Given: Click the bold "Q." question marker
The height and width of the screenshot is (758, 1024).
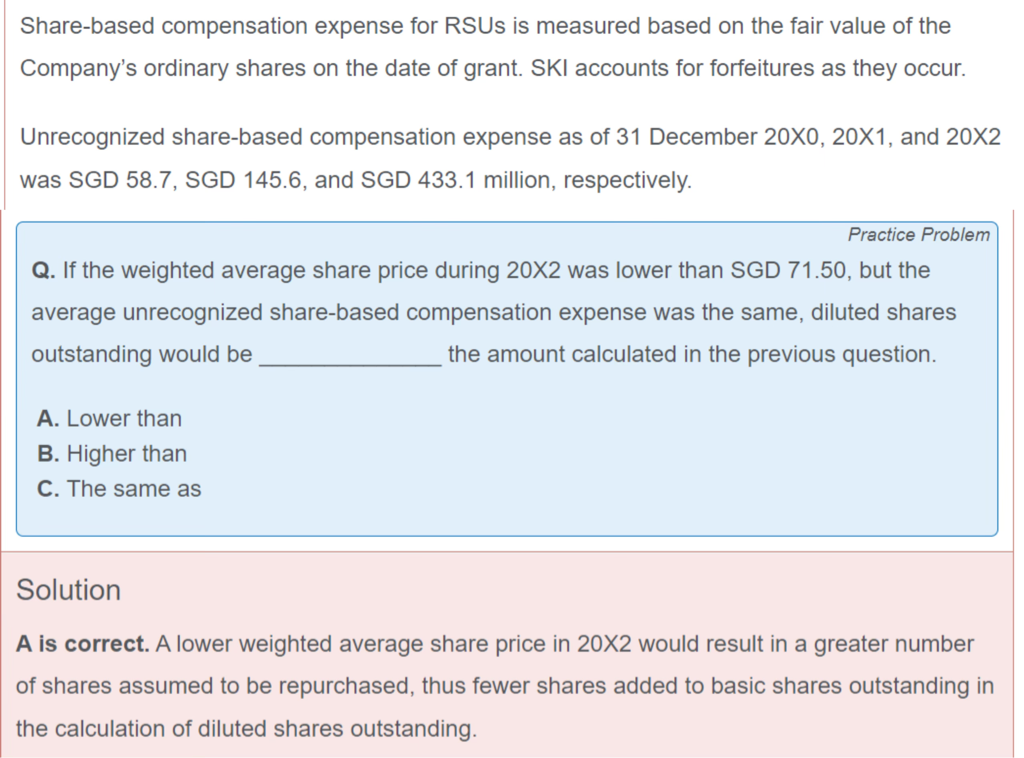Looking at the screenshot, I should (43, 271).
